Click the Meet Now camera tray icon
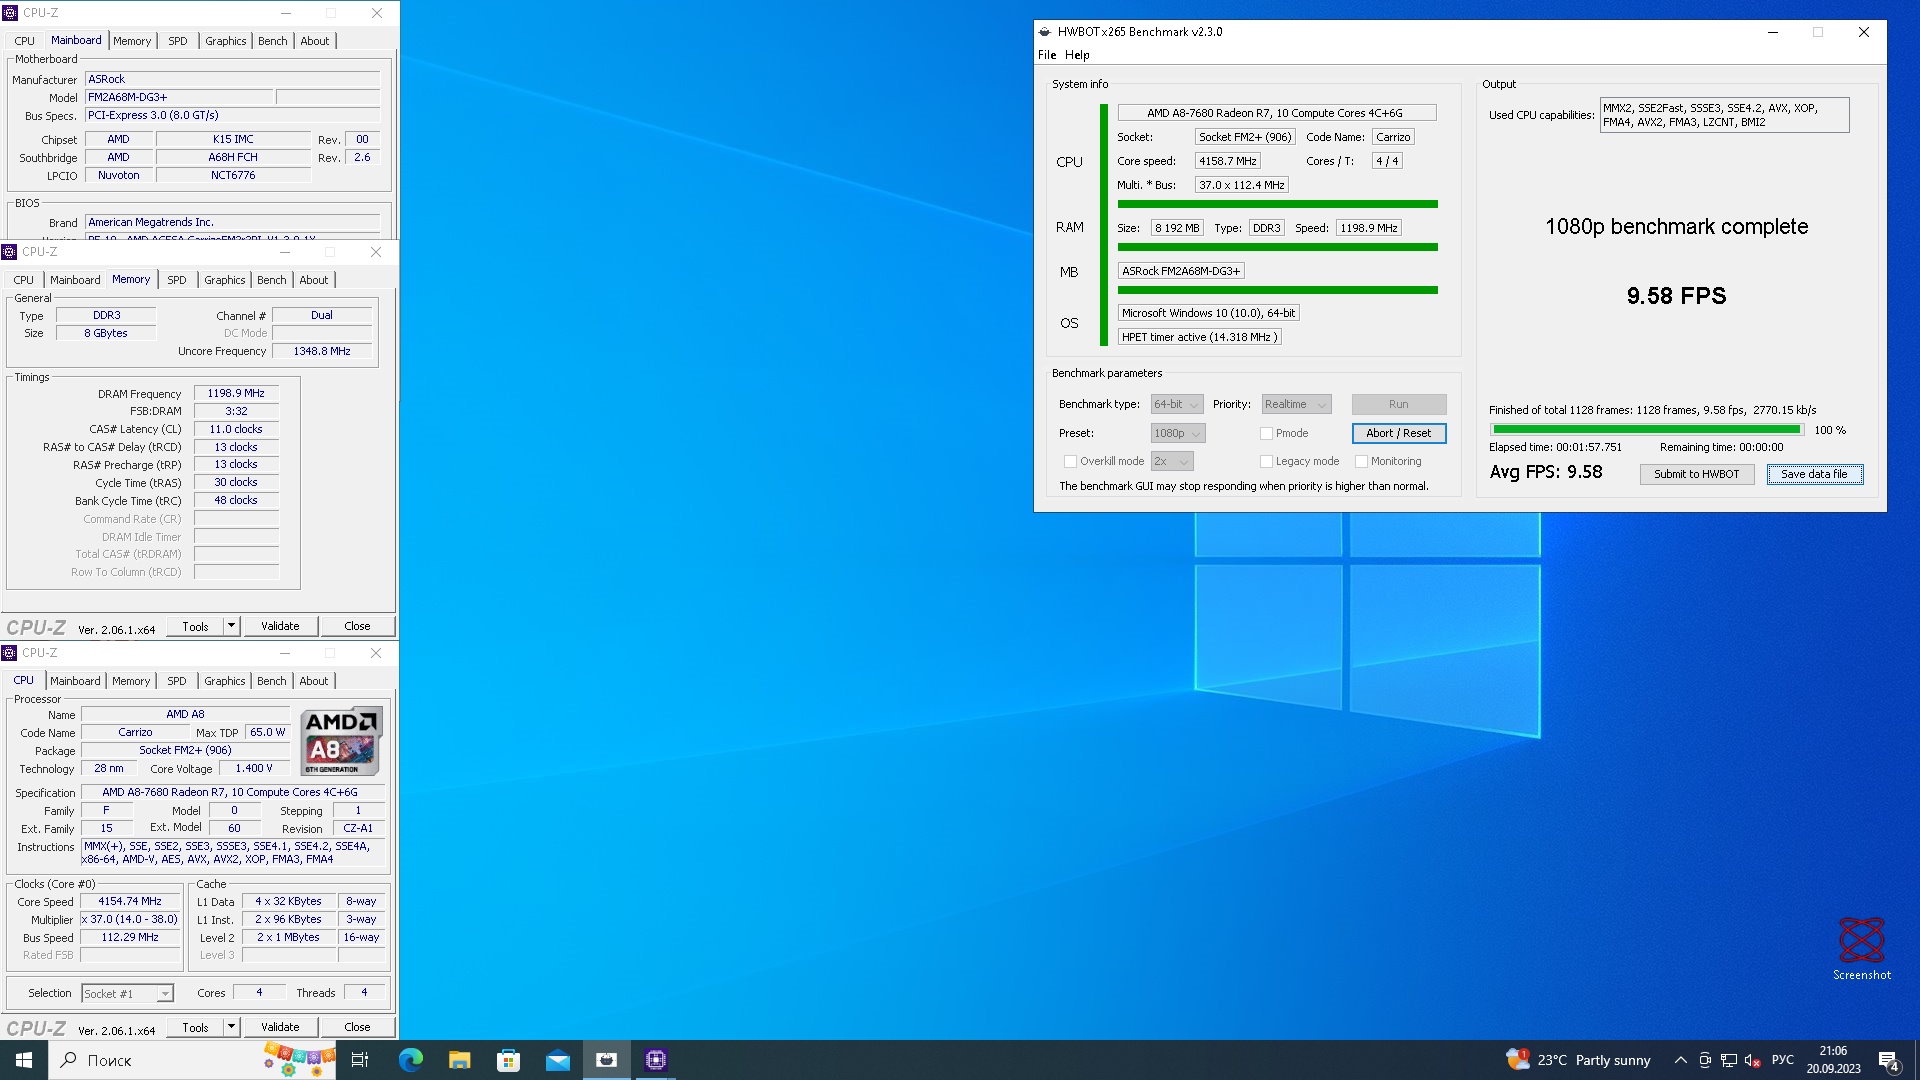Screen dimensions: 1920x1080 [x=1704, y=1060]
